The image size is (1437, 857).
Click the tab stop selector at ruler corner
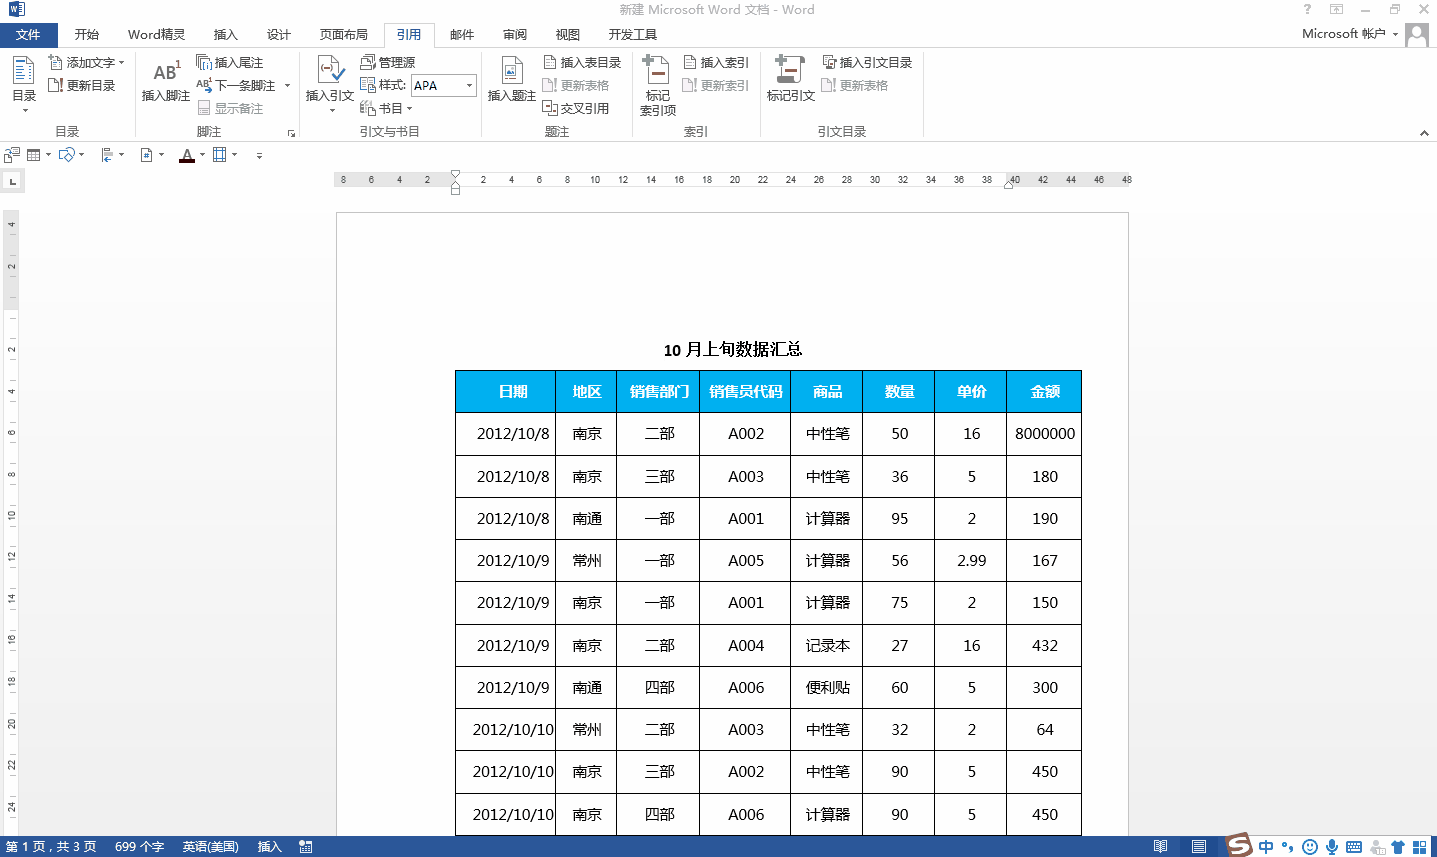click(13, 181)
